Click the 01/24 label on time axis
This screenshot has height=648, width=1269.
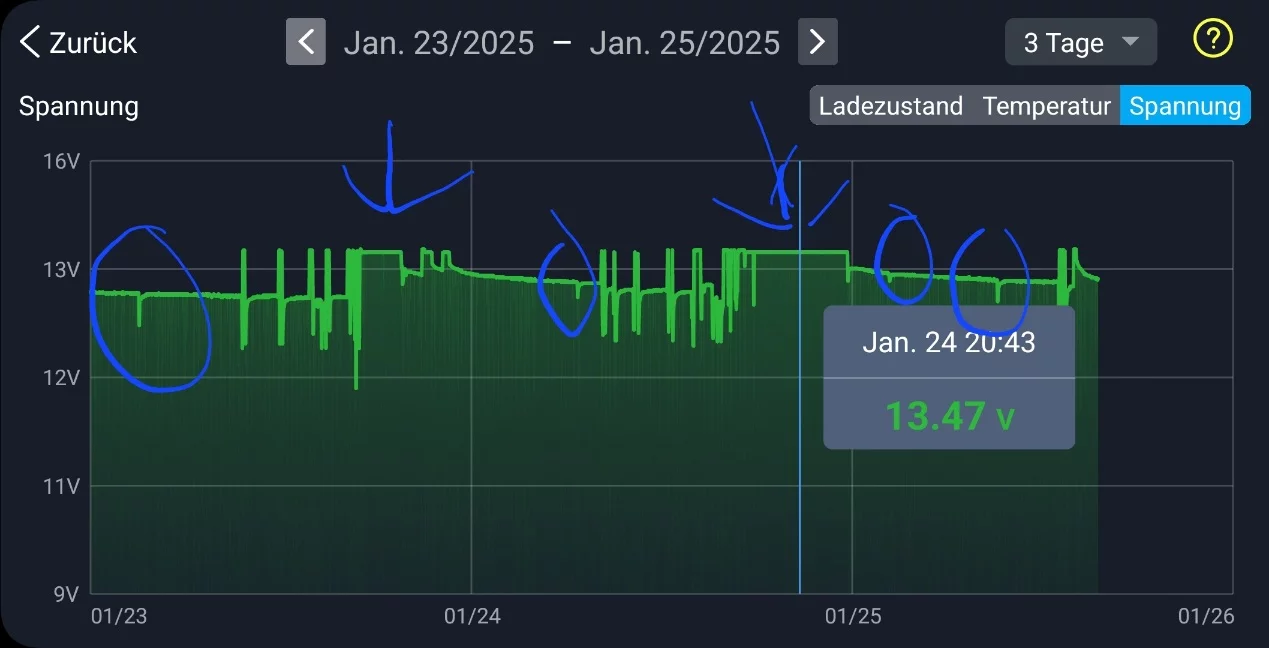pos(470,617)
